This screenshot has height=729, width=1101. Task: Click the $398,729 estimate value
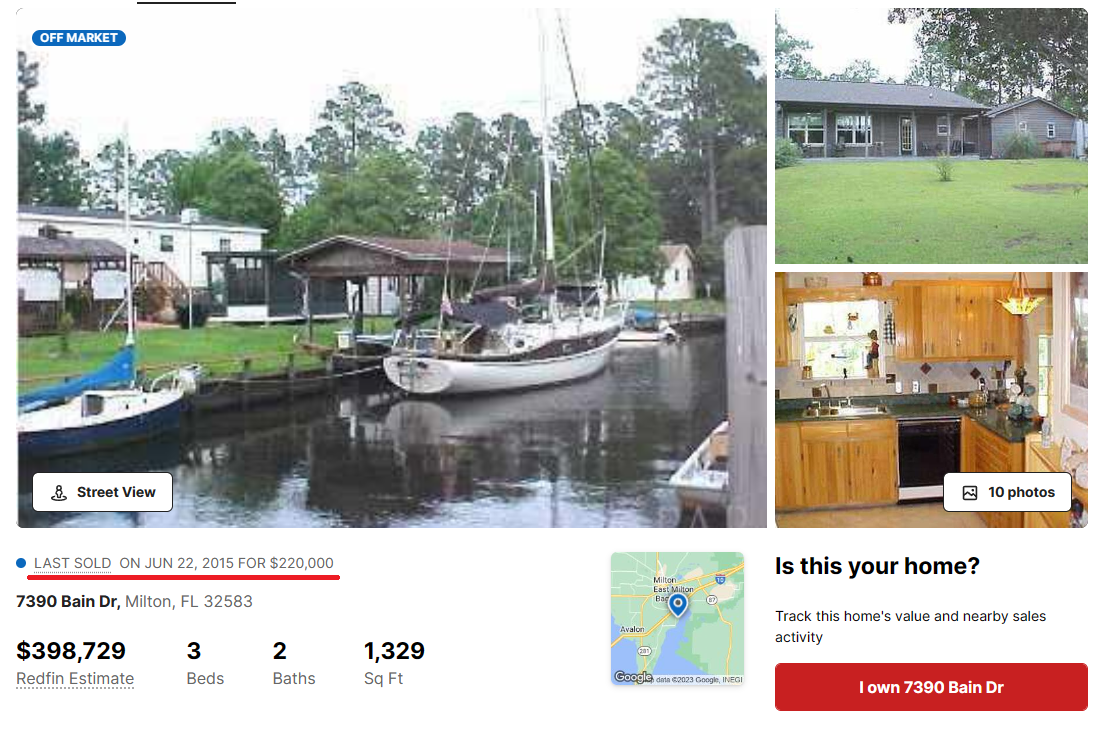(x=71, y=650)
